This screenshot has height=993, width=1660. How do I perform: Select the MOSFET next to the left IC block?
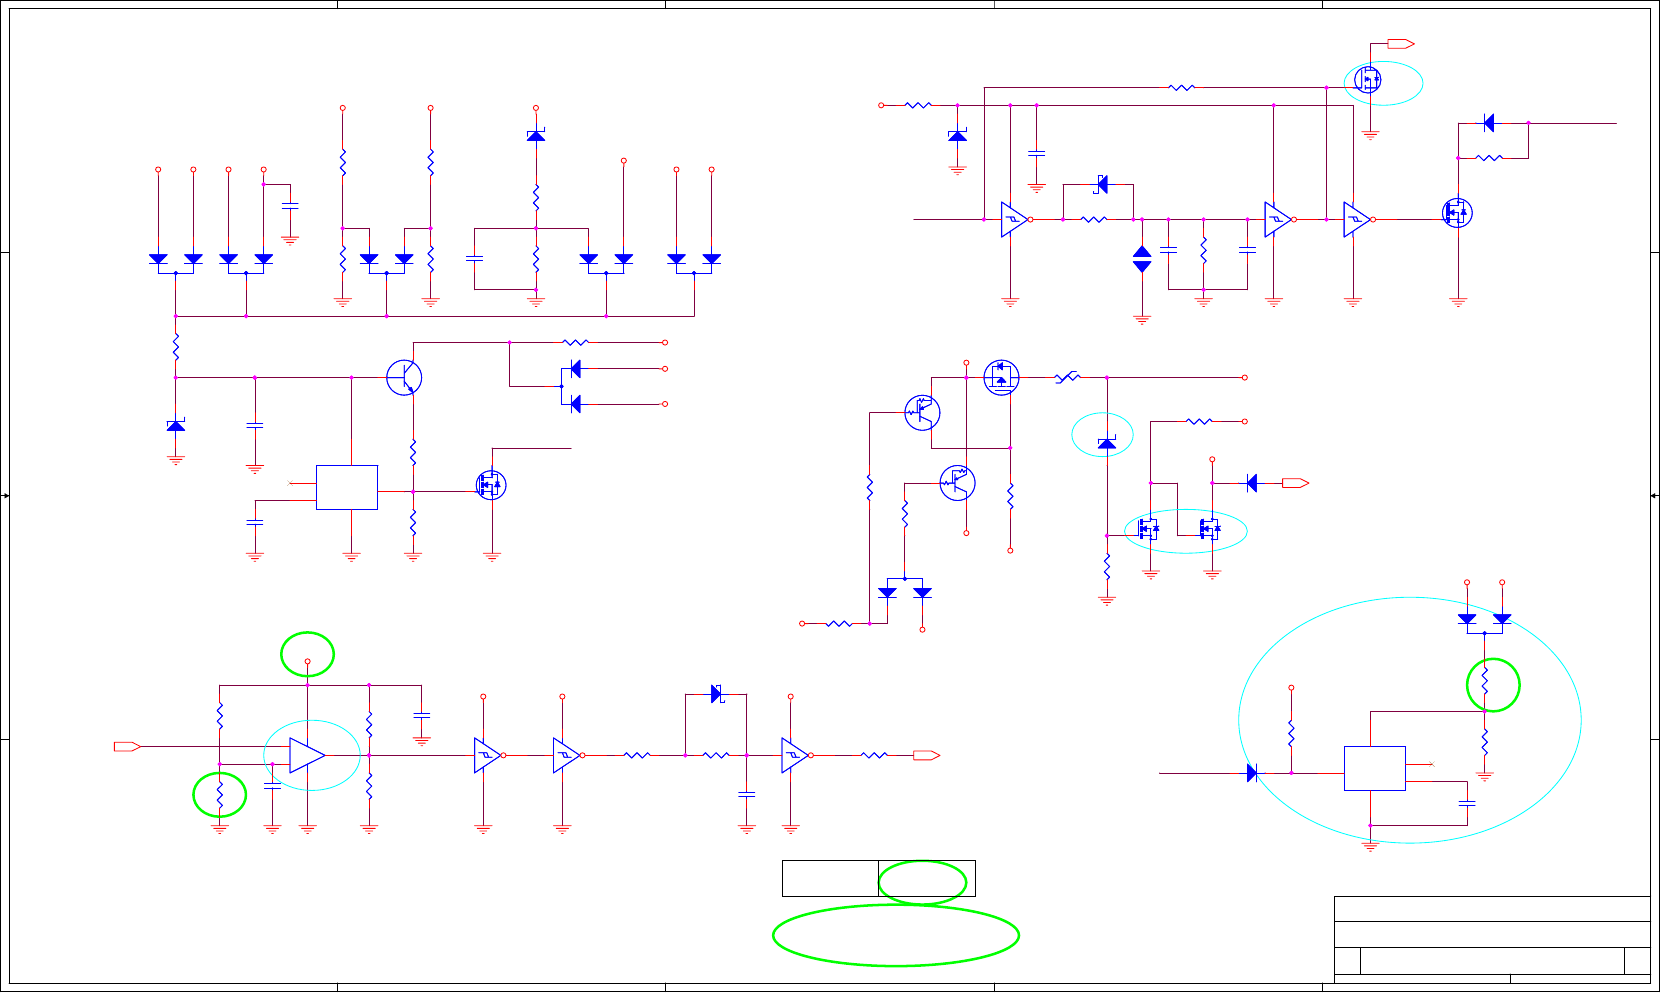click(491, 485)
